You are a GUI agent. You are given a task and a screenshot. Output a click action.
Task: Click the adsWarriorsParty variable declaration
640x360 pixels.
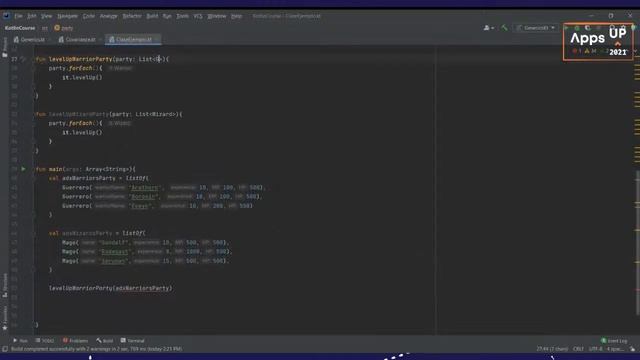(89, 178)
